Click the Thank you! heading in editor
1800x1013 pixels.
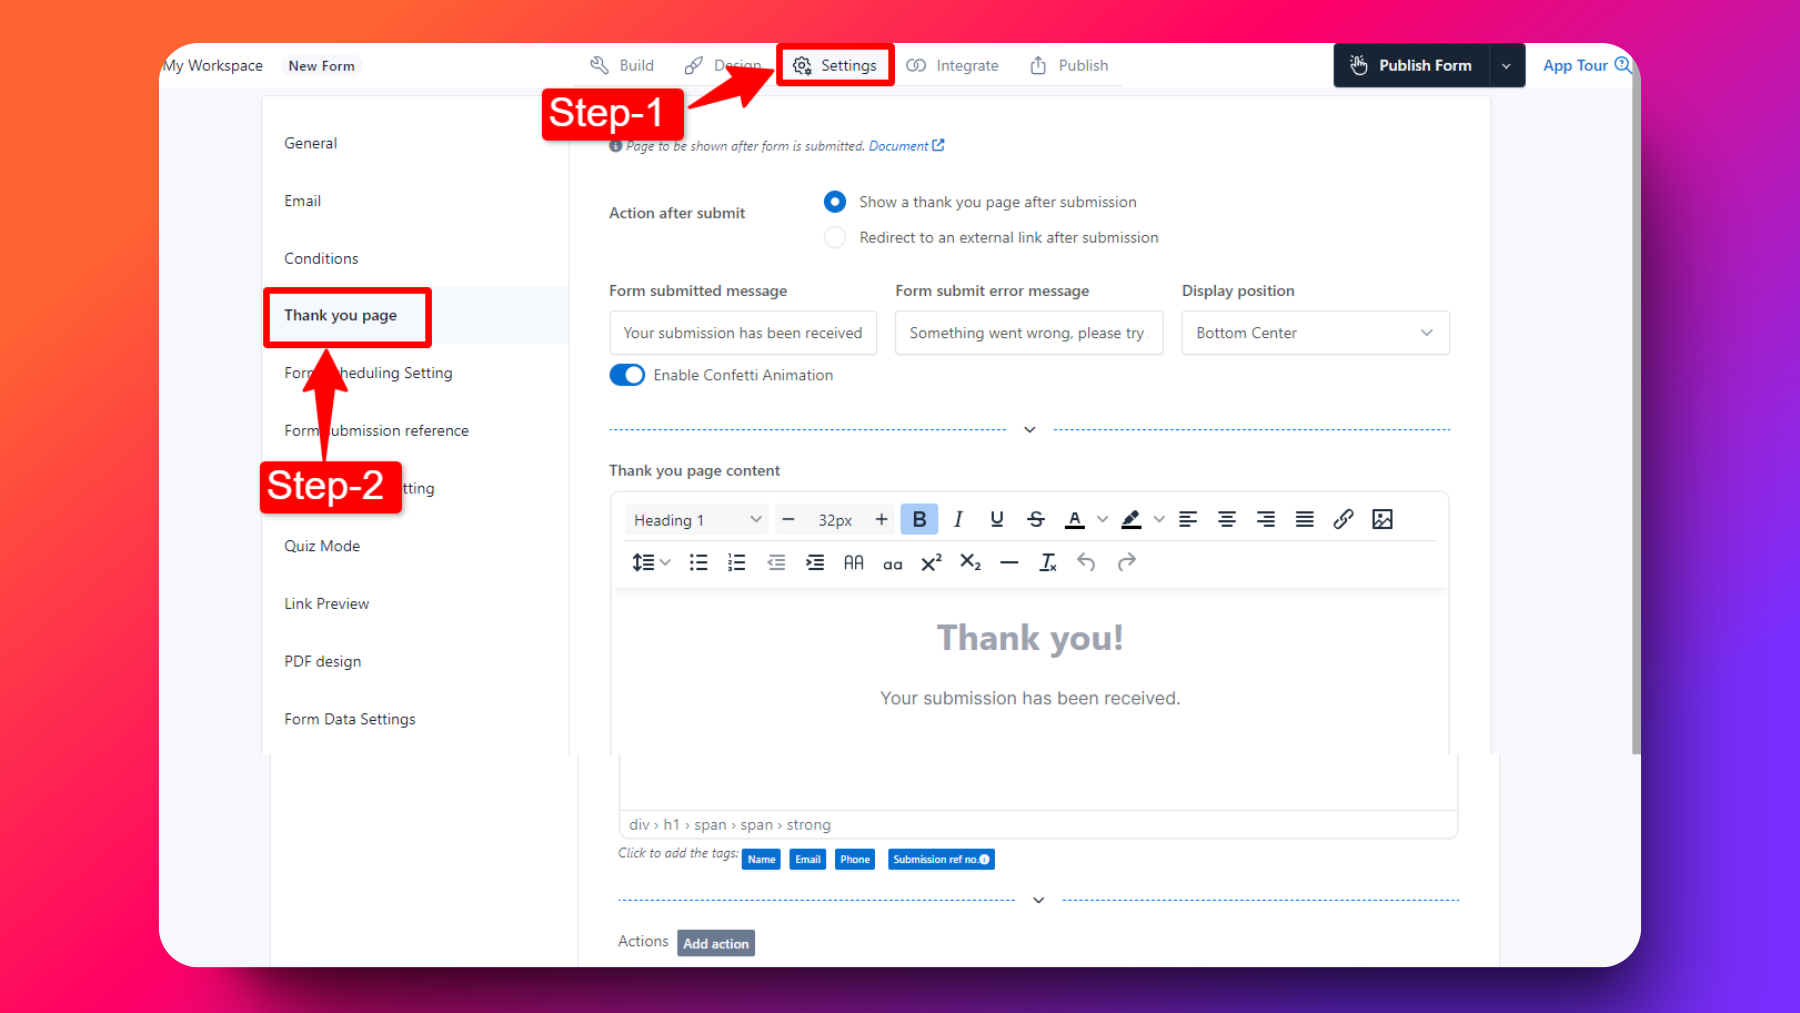pos(1030,638)
